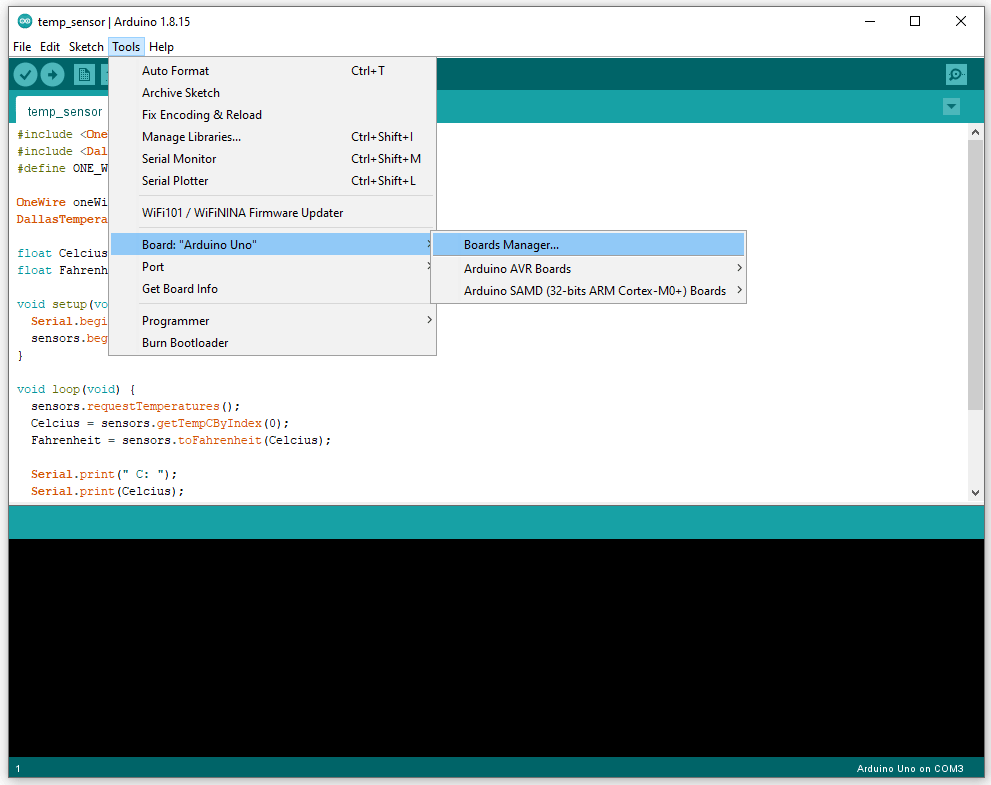Click Archive Sketch menu entry

[x=180, y=93]
